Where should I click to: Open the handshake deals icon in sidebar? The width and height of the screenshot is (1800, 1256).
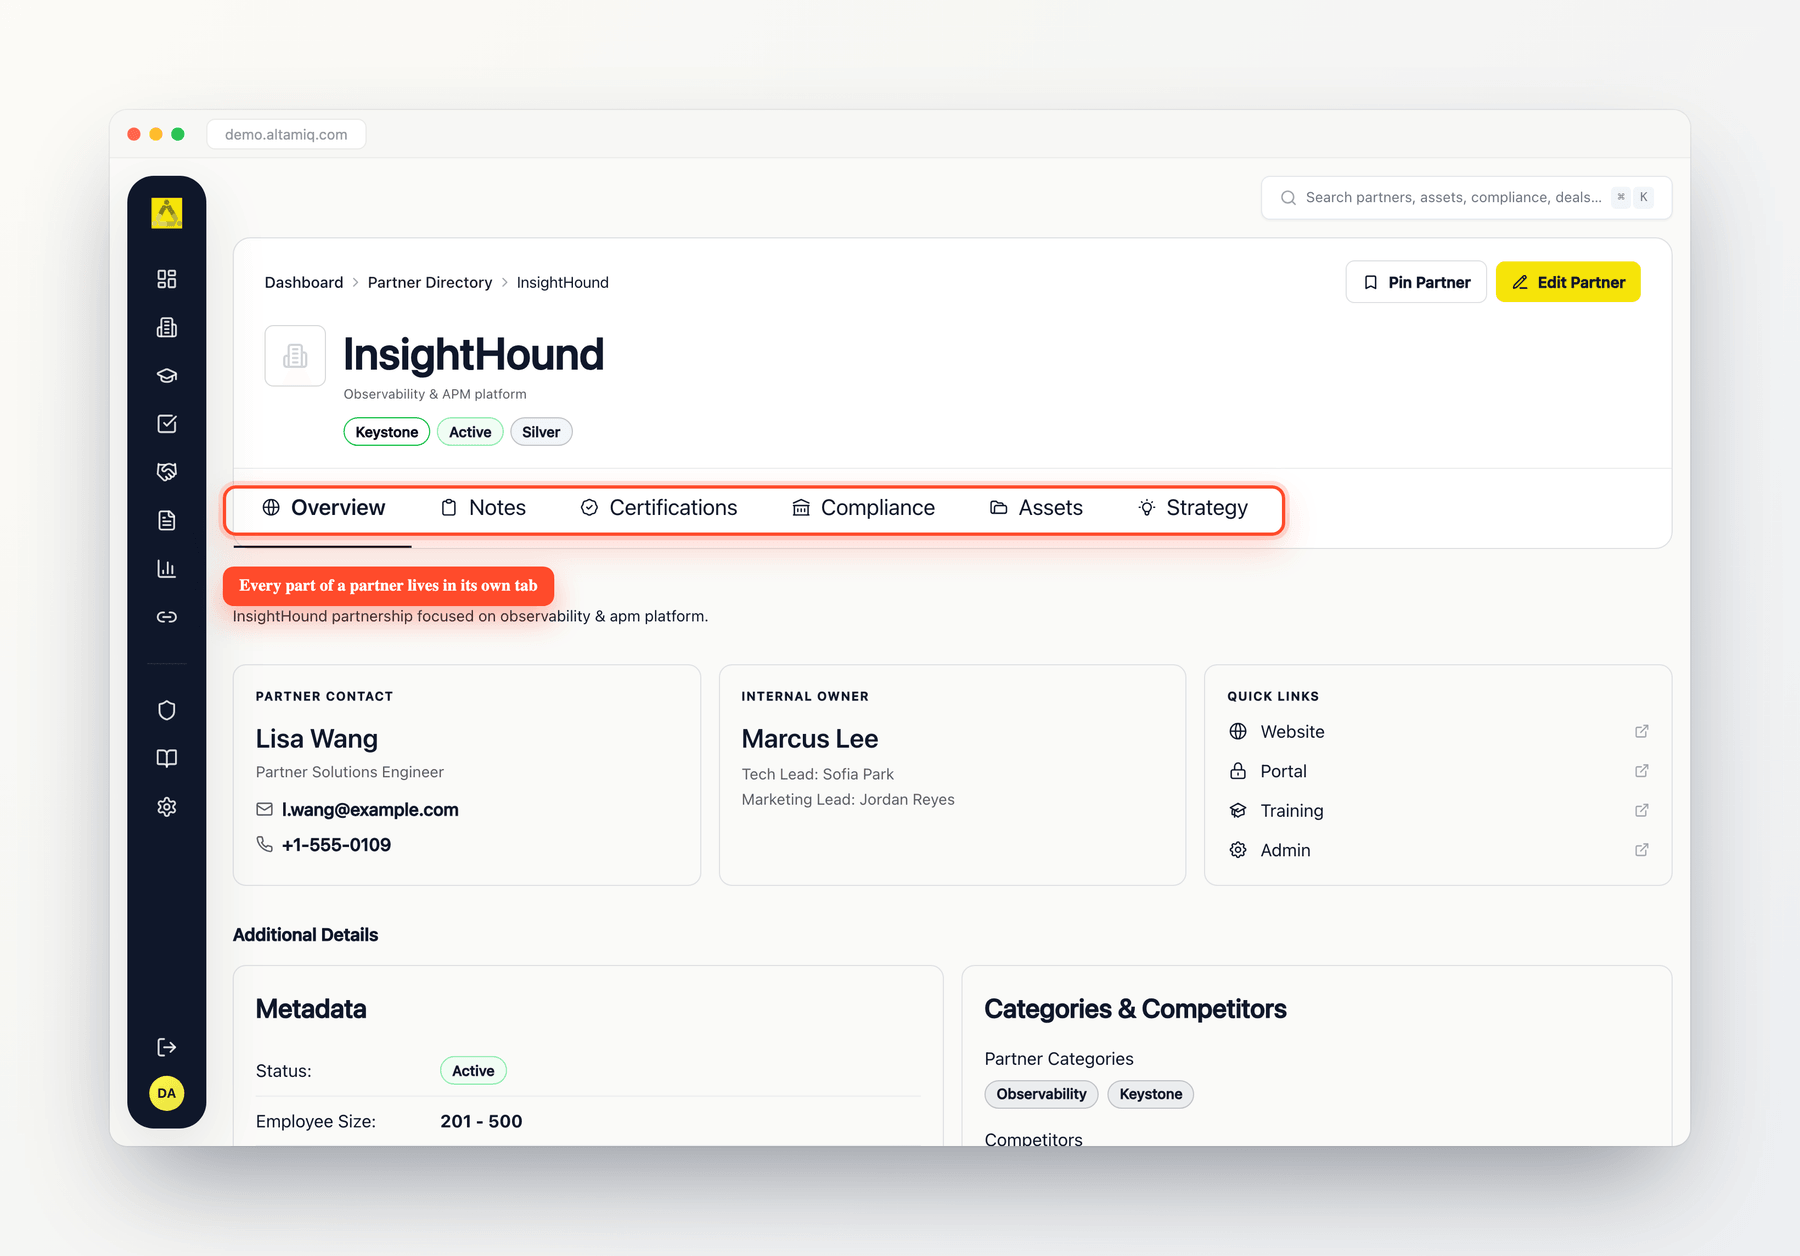[167, 472]
